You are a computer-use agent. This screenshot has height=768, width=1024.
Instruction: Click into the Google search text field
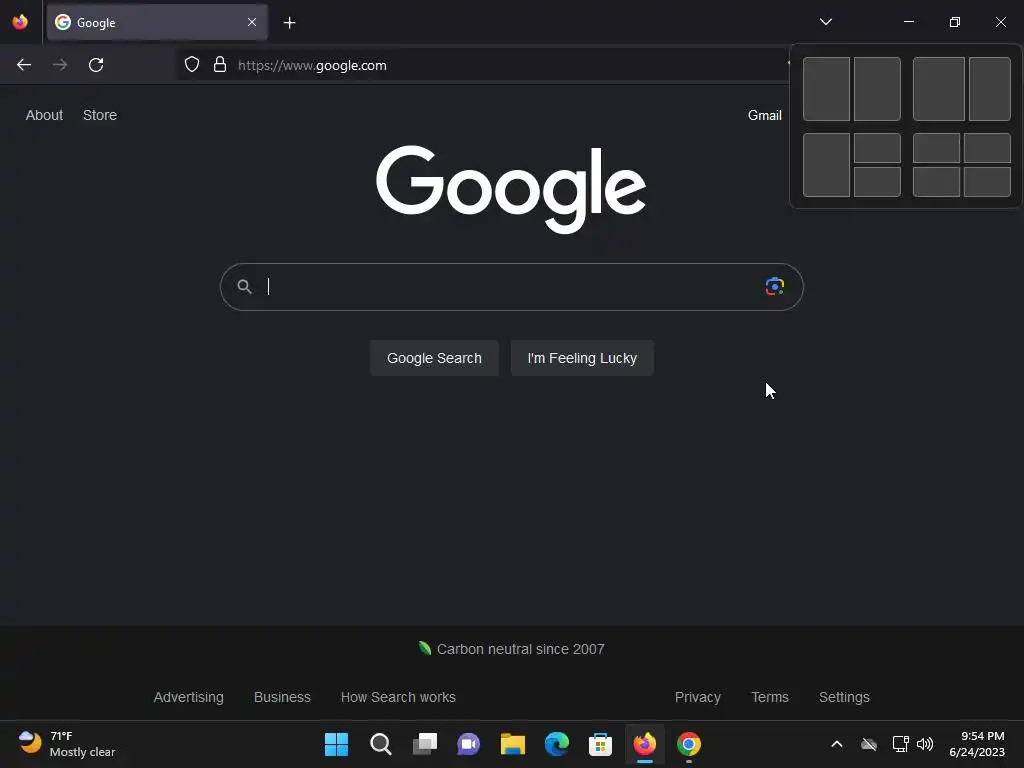point(509,287)
